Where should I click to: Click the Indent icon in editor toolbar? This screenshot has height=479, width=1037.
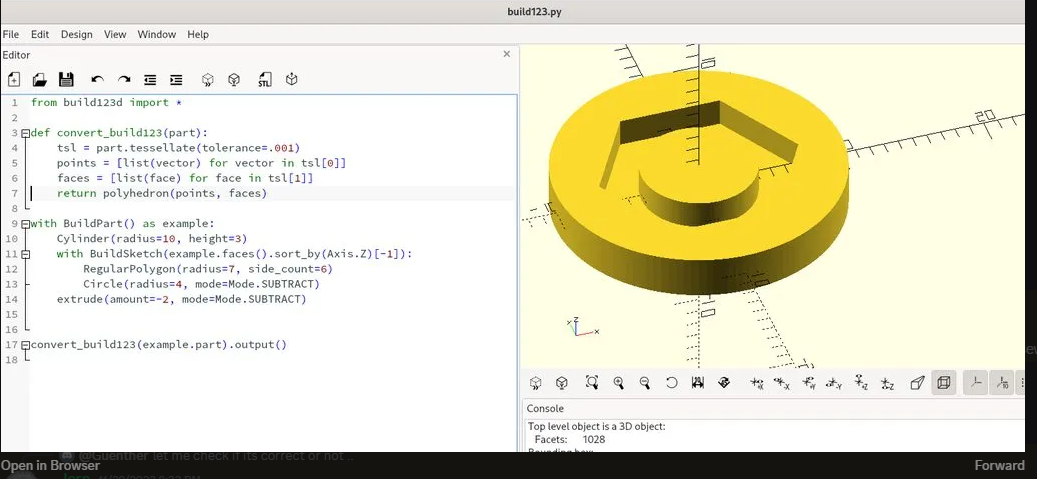click(x=176, y=79)
